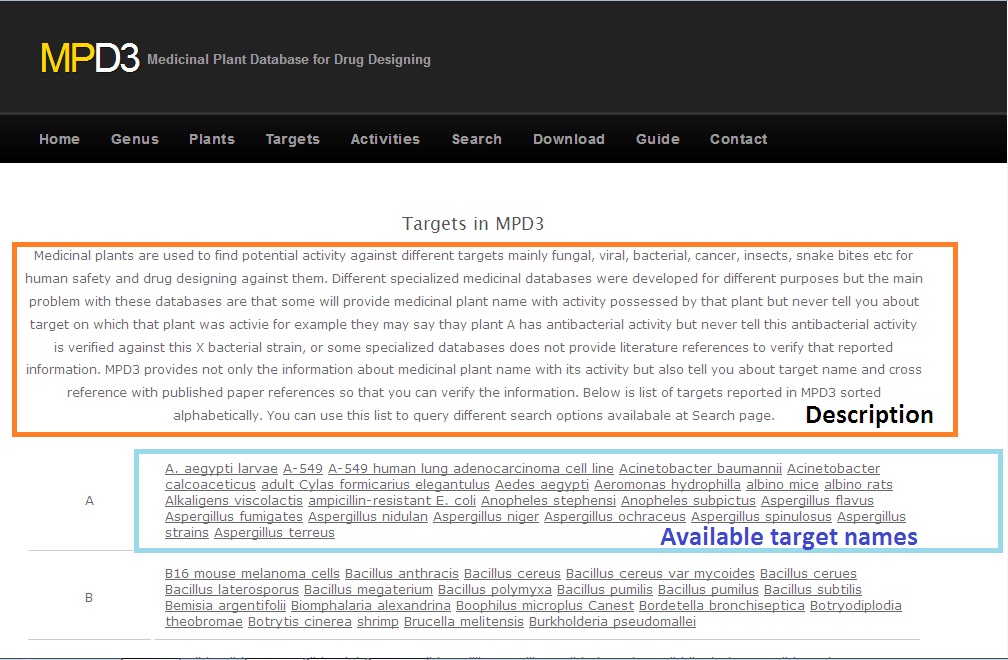Navigate to the Search page
This screenshot has width=1008, height=660.
pos(476,139)
